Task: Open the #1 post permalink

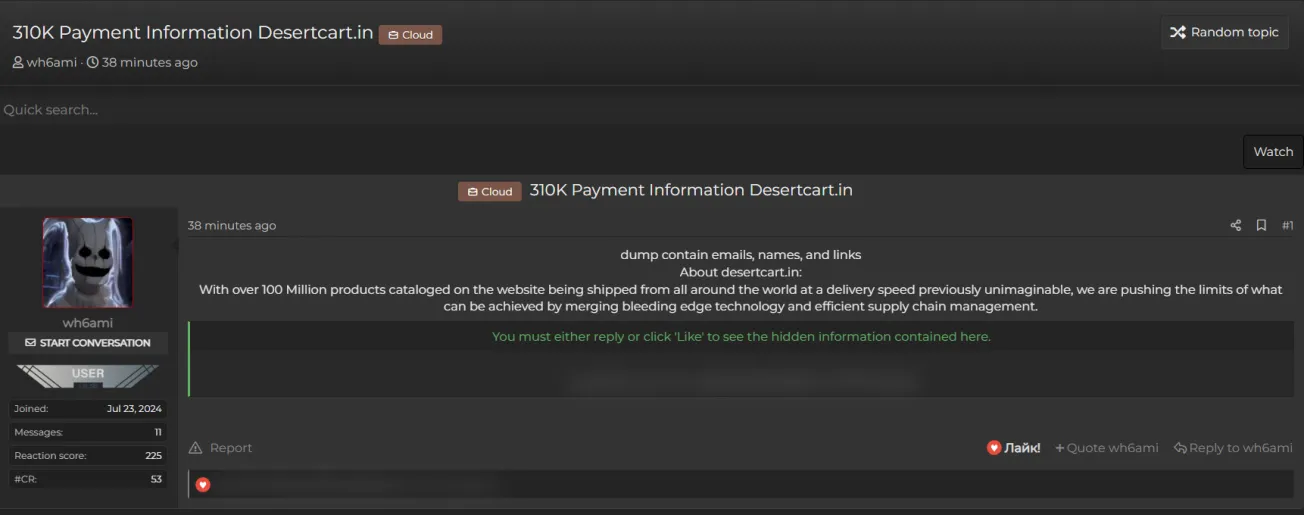Action: (x=1287, y=226)
